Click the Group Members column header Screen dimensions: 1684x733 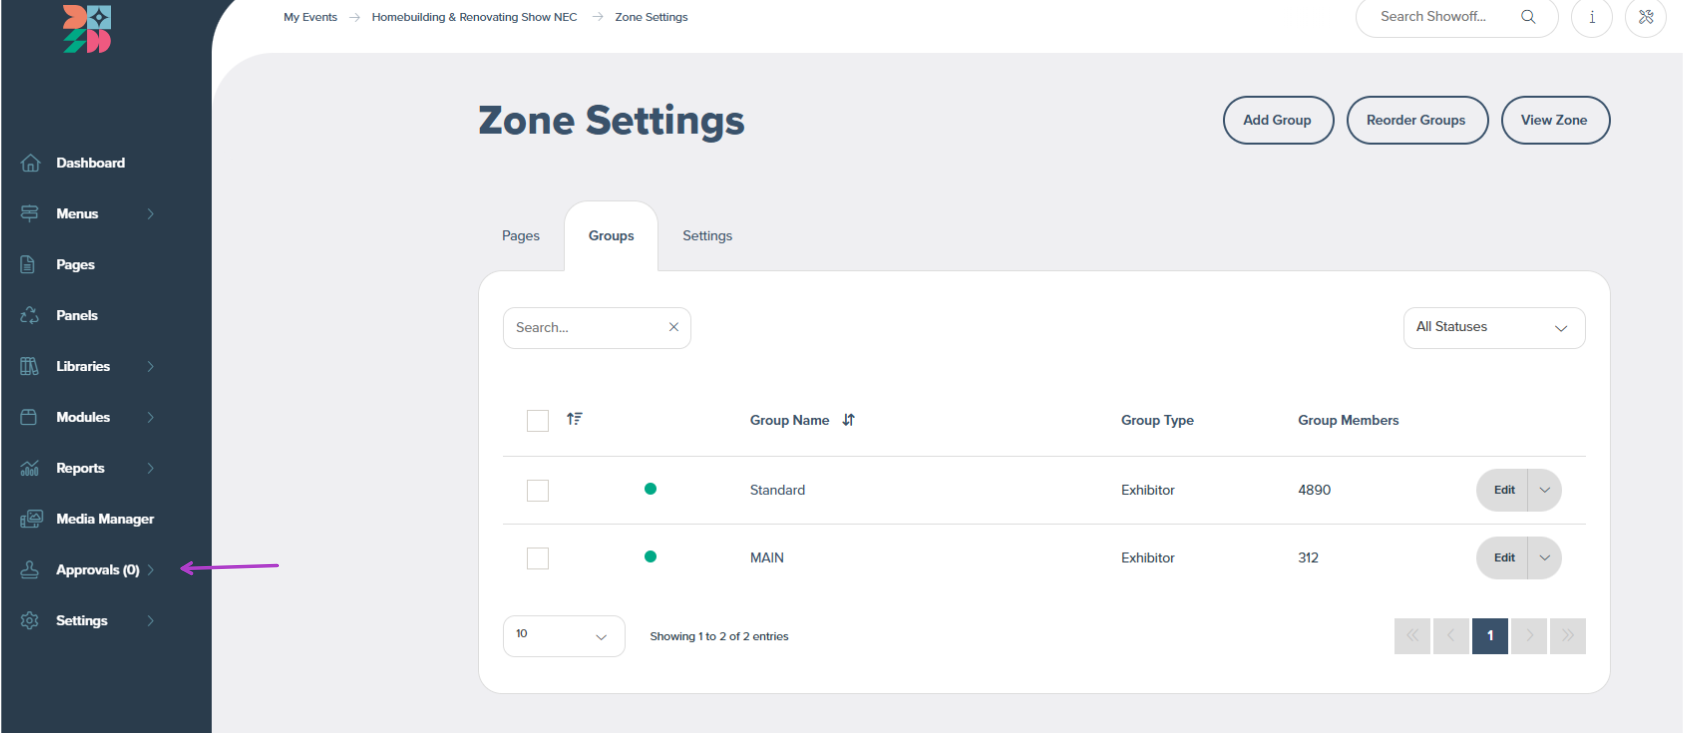pyautogui.click(x=1348, y=420)
